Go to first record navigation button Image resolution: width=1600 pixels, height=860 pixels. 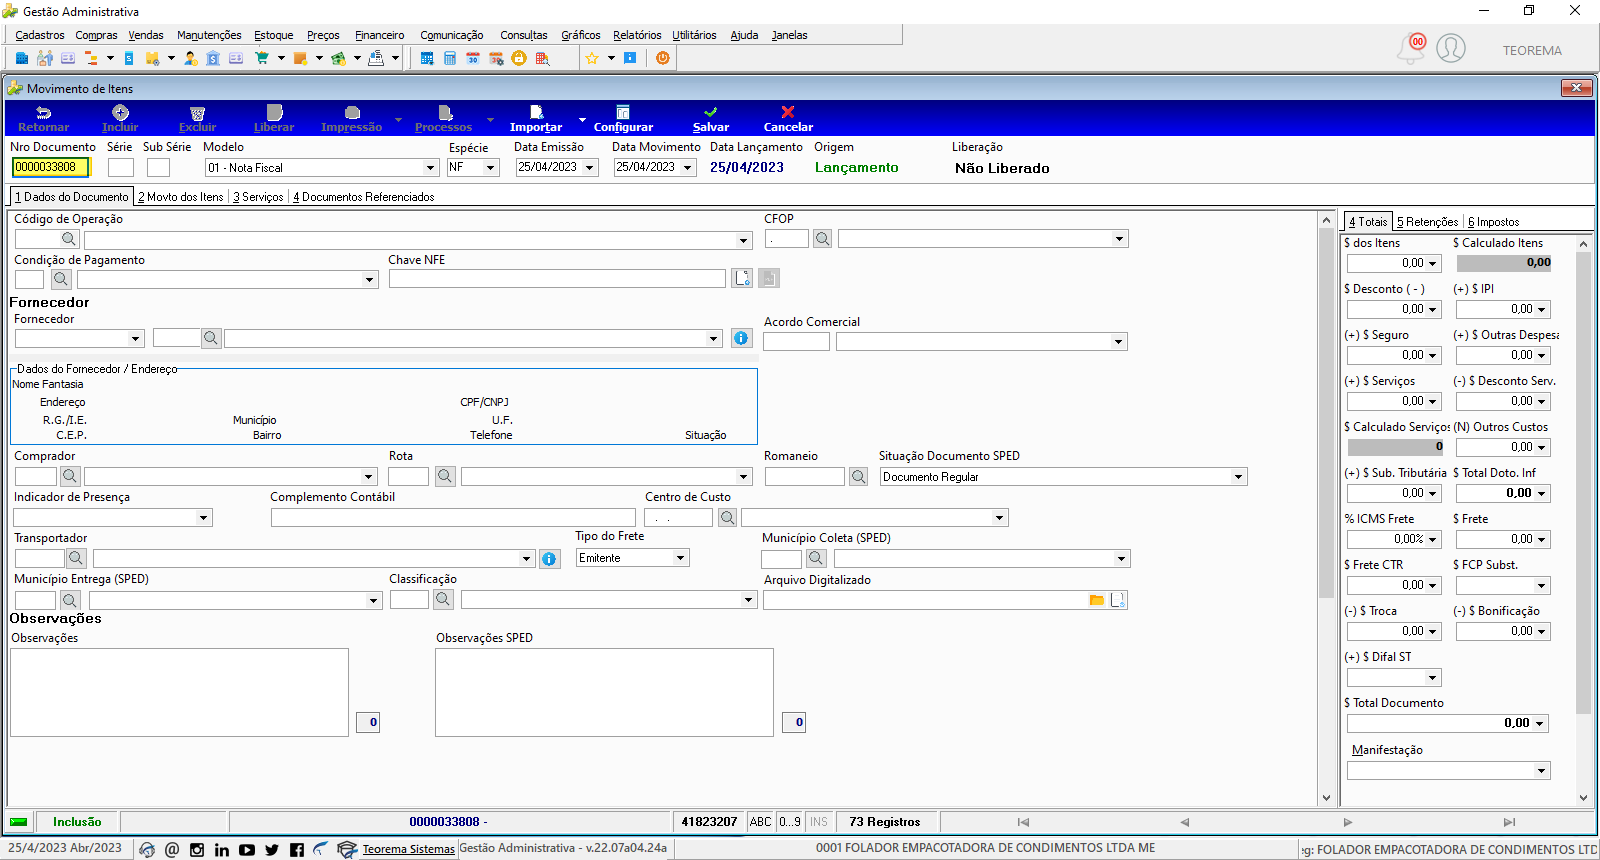tap(1023, 822)
